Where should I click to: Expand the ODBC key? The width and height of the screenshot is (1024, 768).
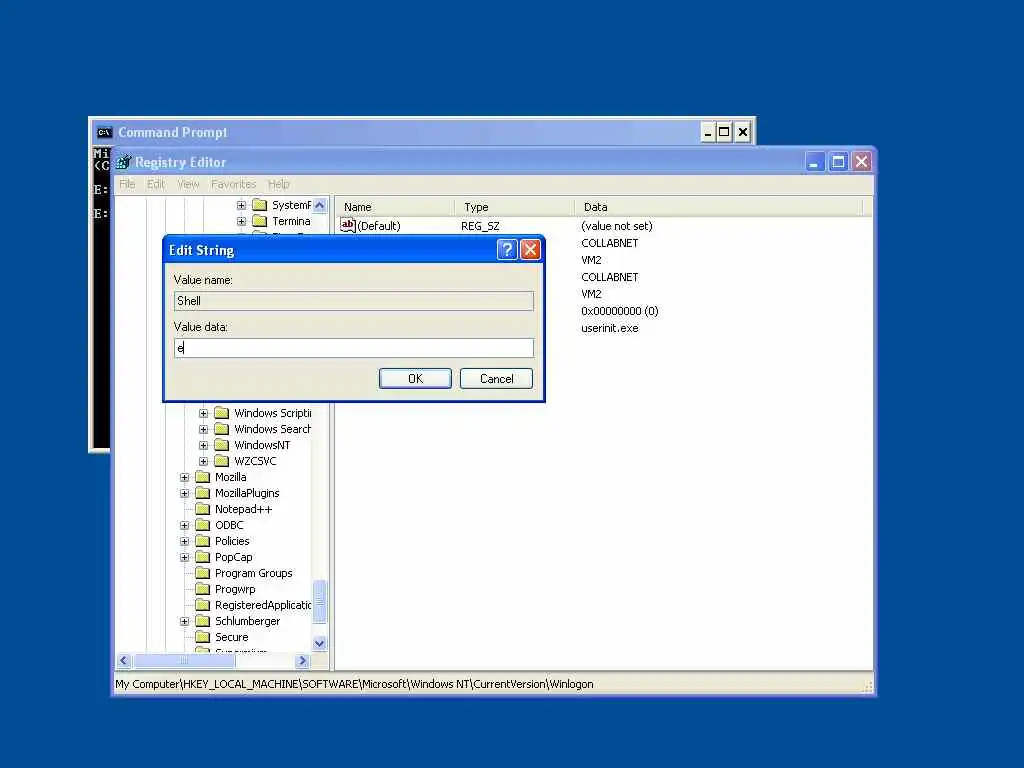tap(184, 525)
